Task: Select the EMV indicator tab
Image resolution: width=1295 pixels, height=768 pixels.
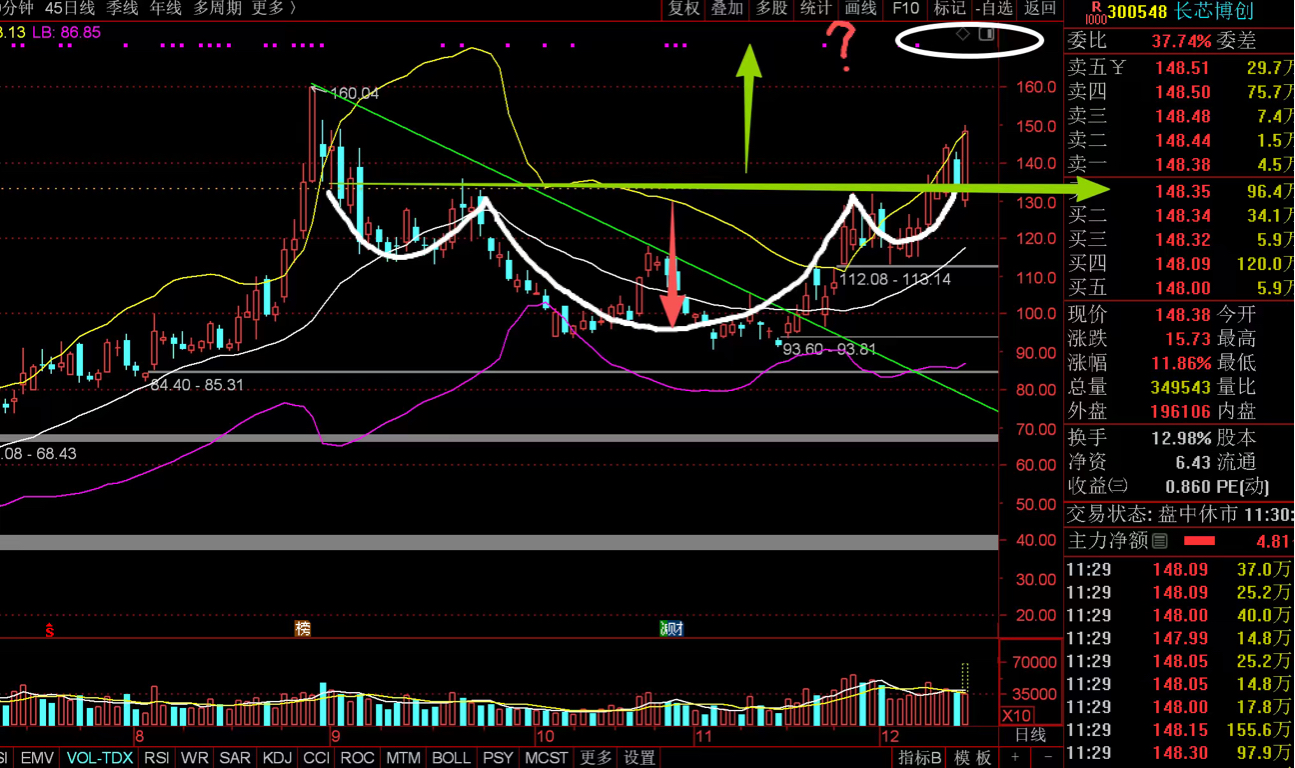Action: pos(37,758)
